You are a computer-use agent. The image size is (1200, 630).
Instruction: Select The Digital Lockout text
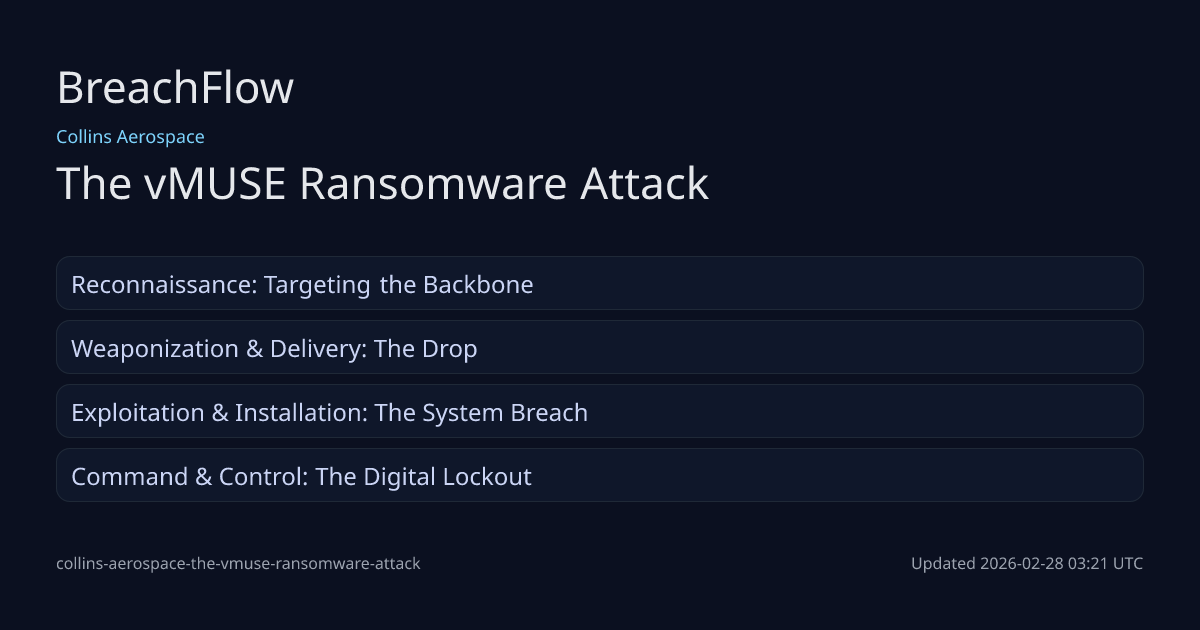[x=423, y=477]
